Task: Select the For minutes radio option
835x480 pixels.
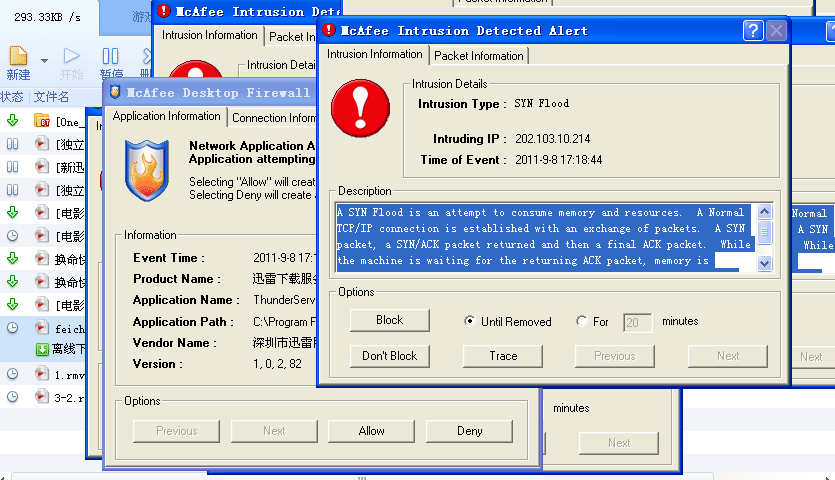Action: tap(582, 321)
